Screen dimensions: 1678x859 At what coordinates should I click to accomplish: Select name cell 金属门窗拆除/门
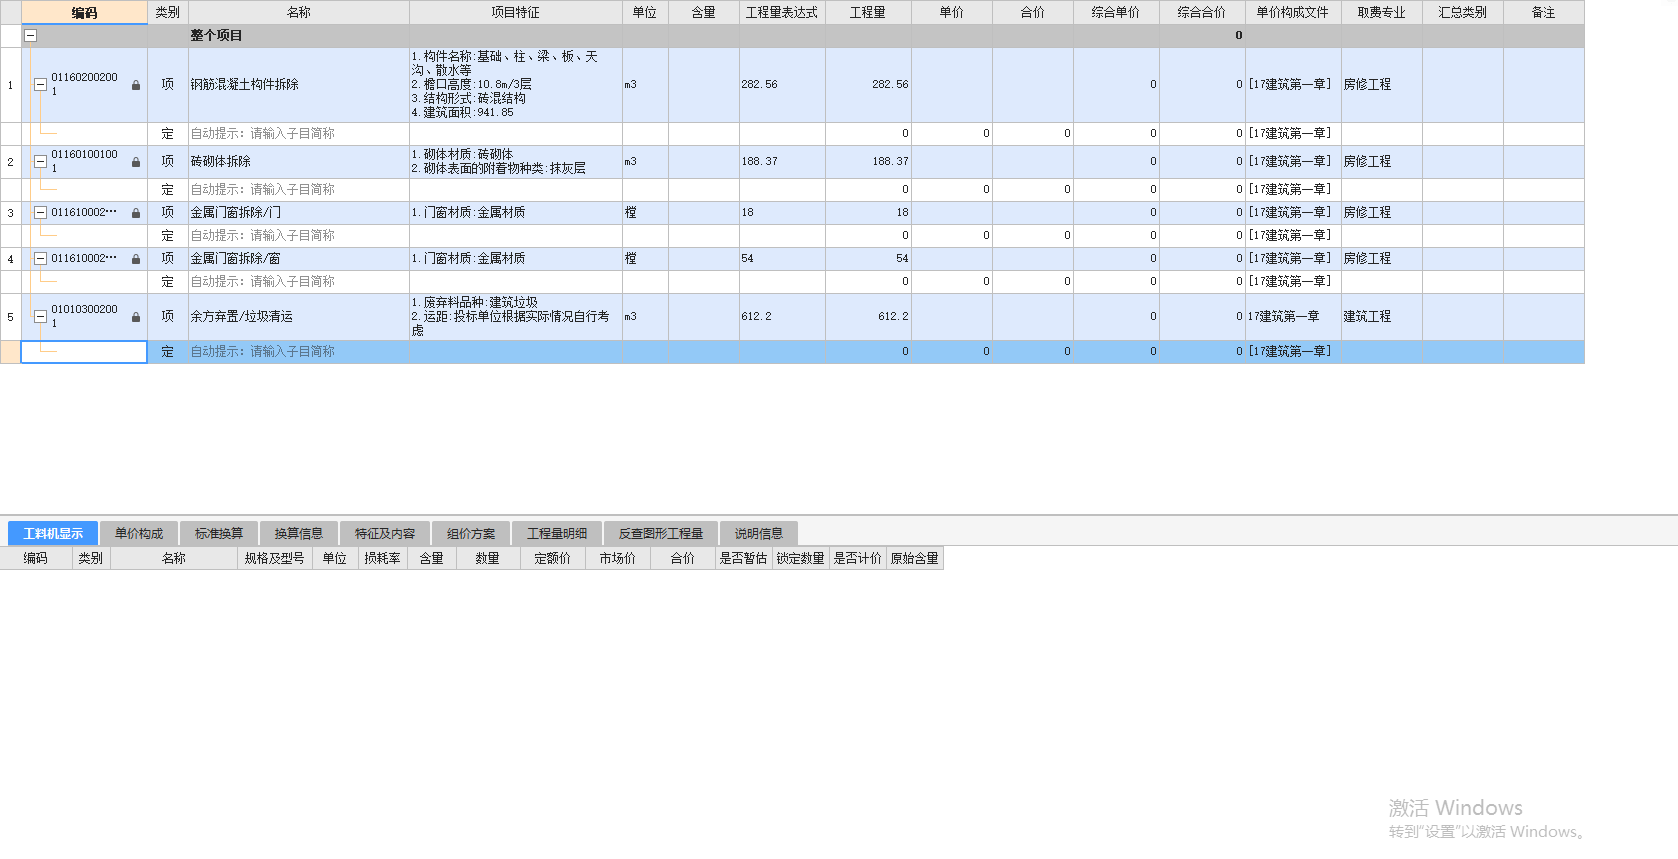(299, 212)
